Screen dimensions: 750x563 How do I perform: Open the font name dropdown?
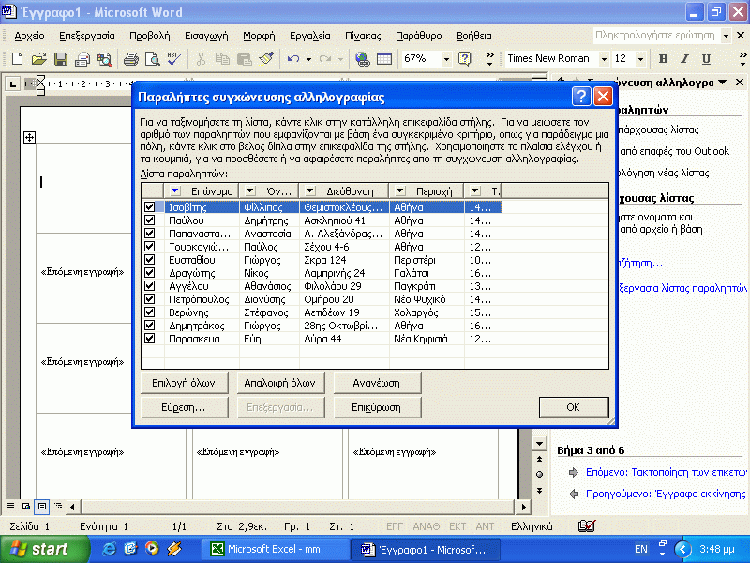(604, 59)
